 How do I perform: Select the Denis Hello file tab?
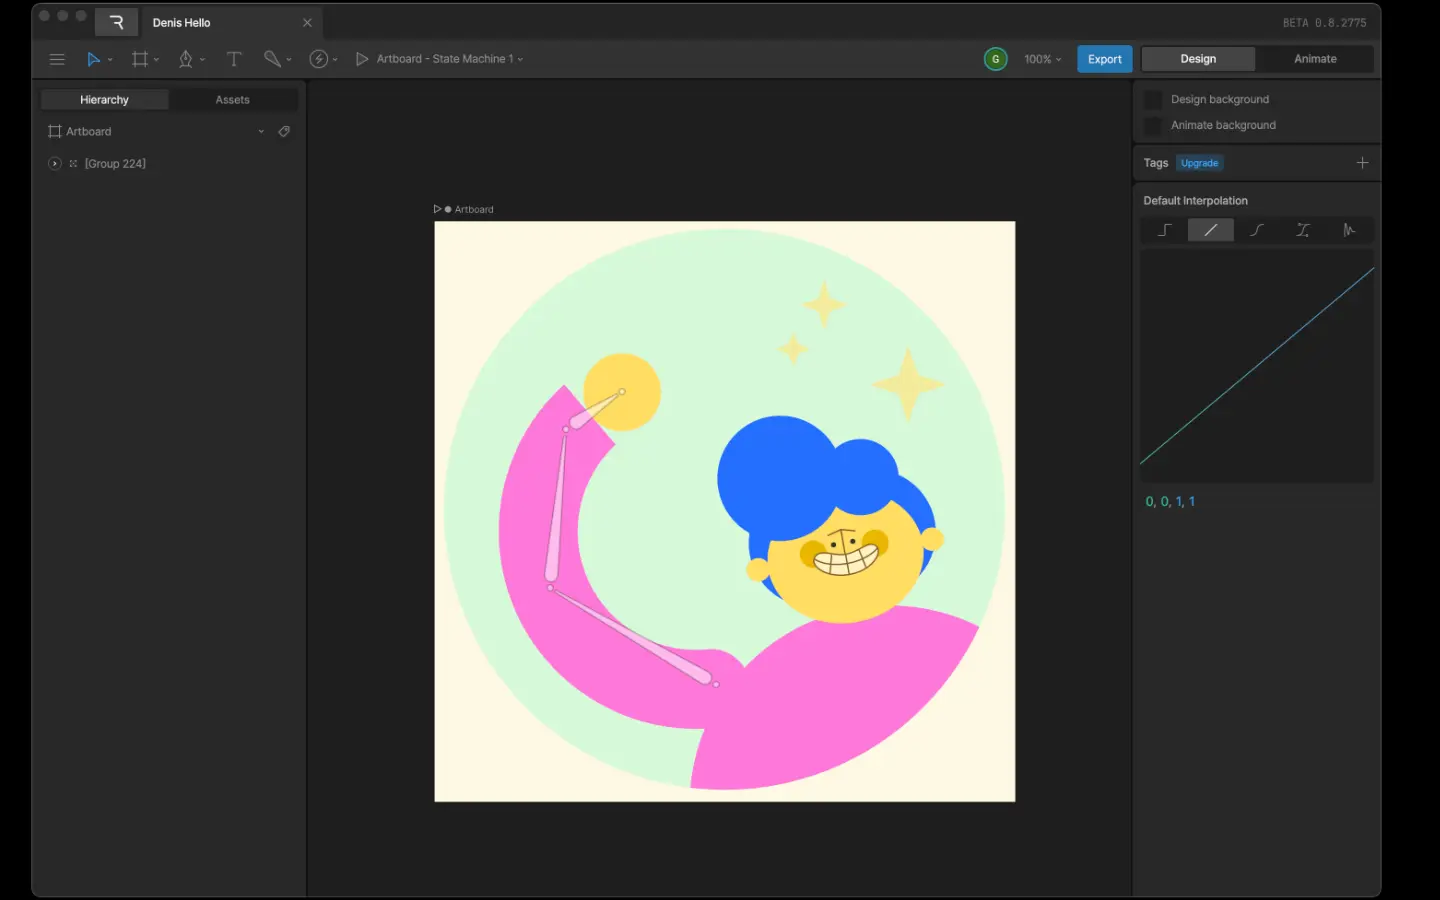(x=182, y=22)
